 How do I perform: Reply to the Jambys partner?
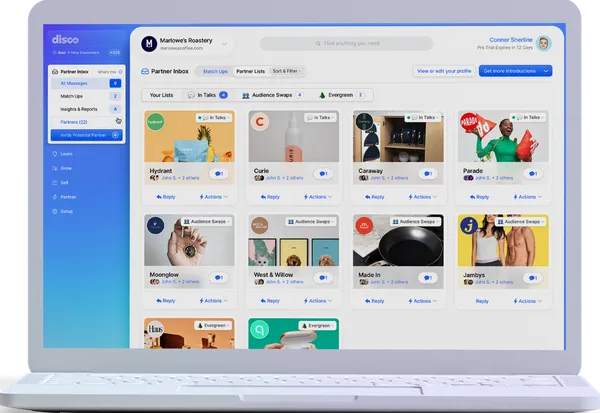pyautogui.click(x=482, y=301)
